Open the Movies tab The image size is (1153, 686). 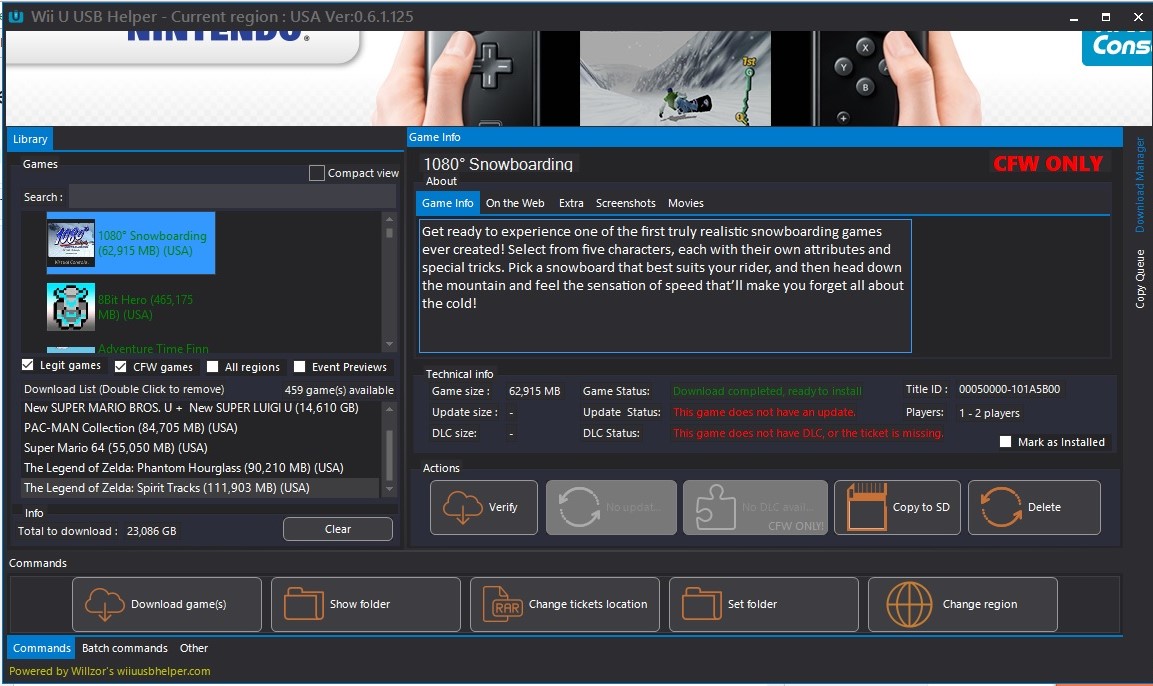point(685,203)
